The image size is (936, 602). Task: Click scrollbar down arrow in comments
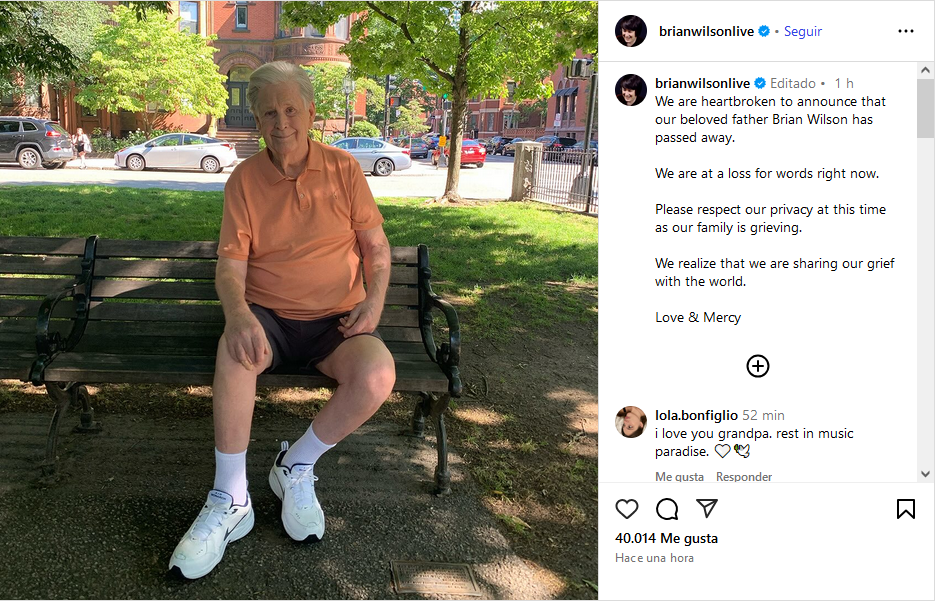[925, 474]
